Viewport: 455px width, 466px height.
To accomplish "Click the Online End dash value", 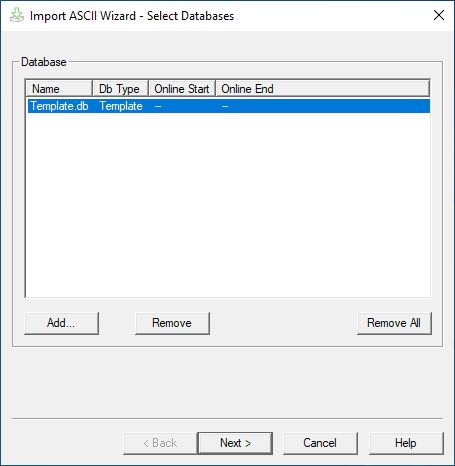I will pyautogui.click(x=225, y=106).
